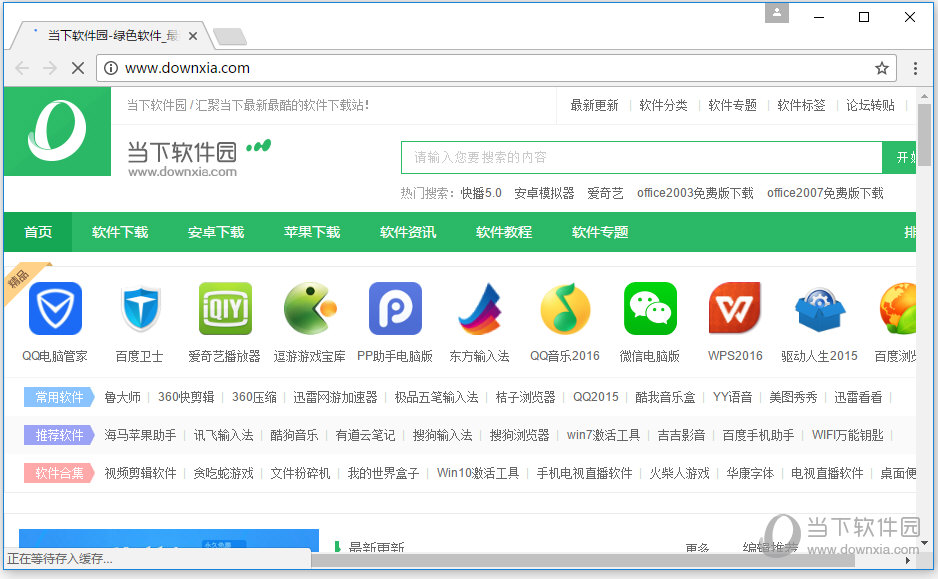Bookmark this page with star
Viewport: 938px width, 579px height.
coord(882,68)
